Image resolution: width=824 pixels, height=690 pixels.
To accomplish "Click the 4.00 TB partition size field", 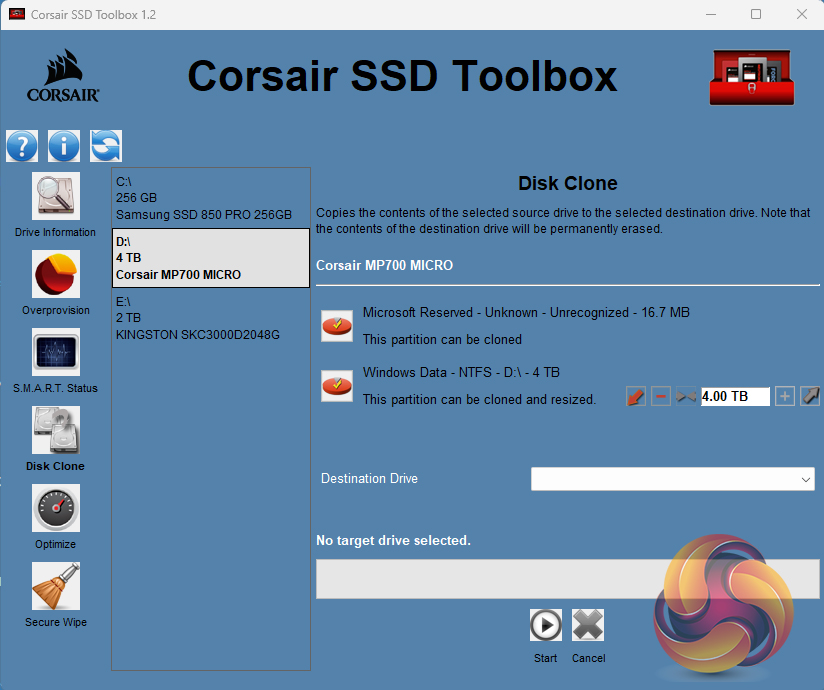I will (x=735, y=397).
